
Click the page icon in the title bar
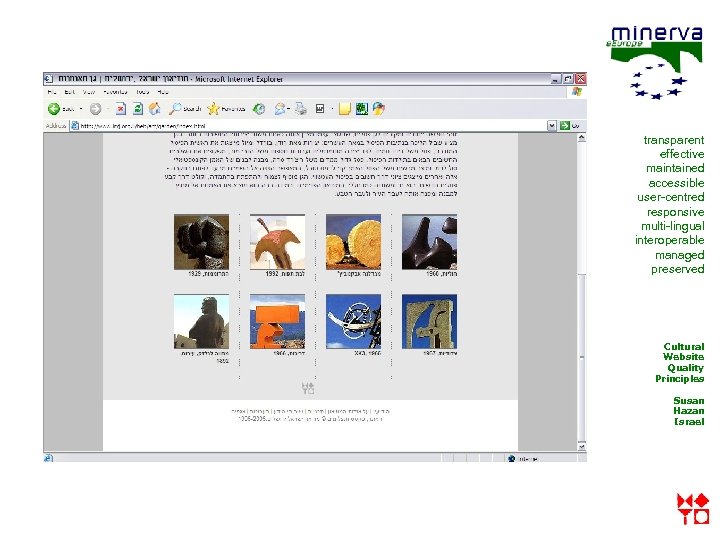point(49,79)
